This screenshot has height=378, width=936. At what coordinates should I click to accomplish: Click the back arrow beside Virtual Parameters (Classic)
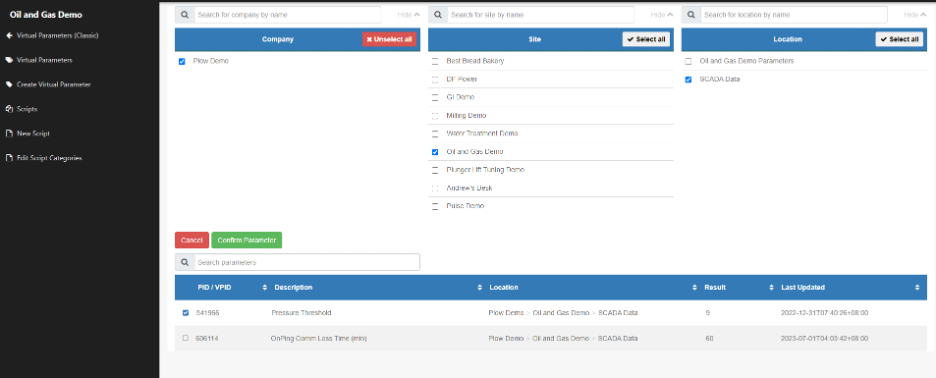pos(9,36)
